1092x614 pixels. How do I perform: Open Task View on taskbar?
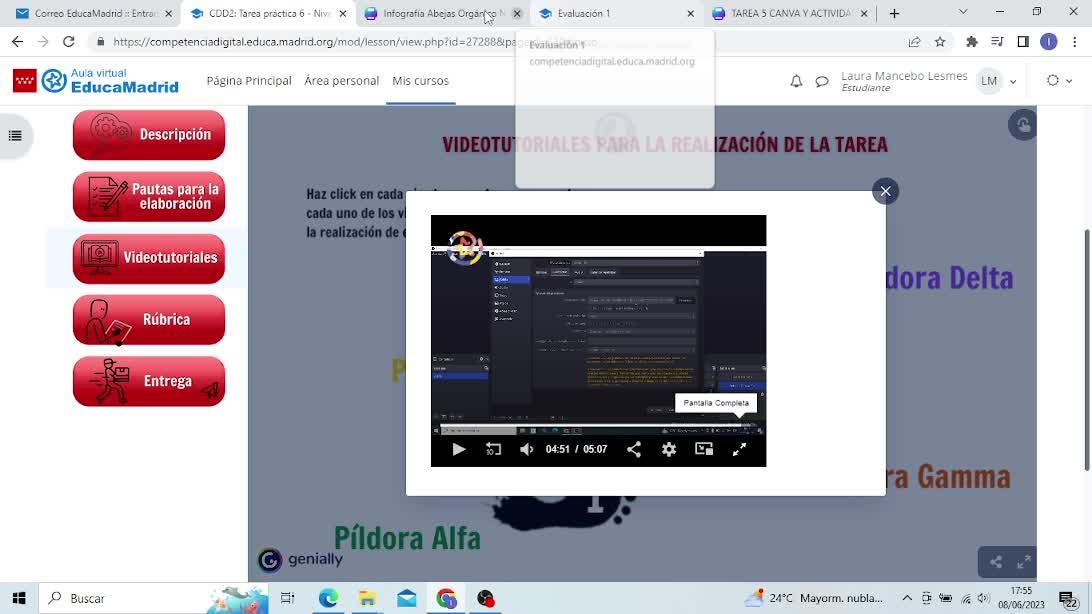[287, 598]
